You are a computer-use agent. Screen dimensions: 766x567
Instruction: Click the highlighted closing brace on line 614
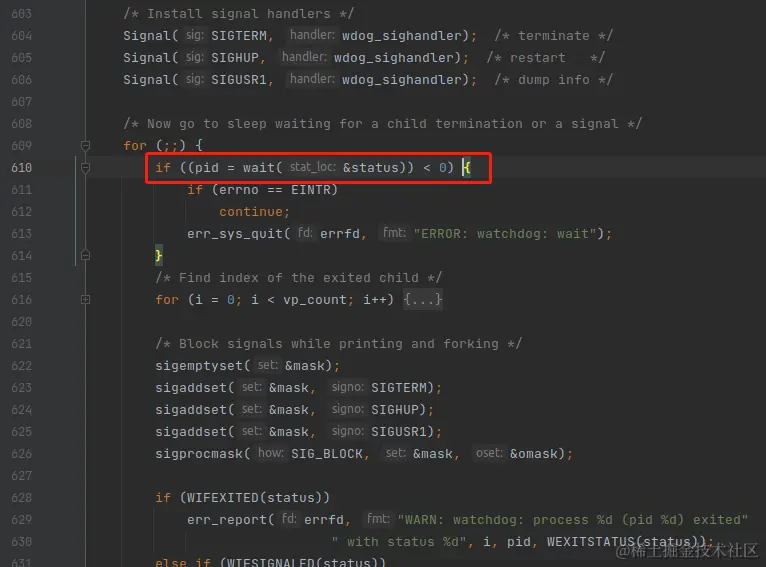point(159,255)
